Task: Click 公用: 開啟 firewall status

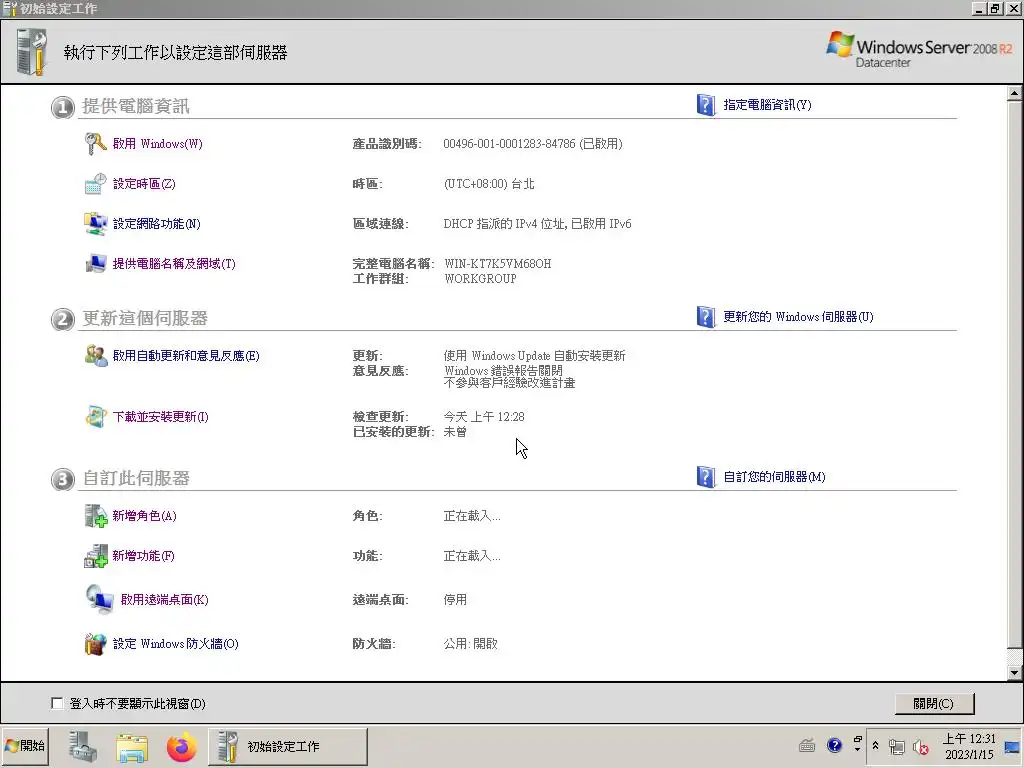Action: click(x=471, y=644)
